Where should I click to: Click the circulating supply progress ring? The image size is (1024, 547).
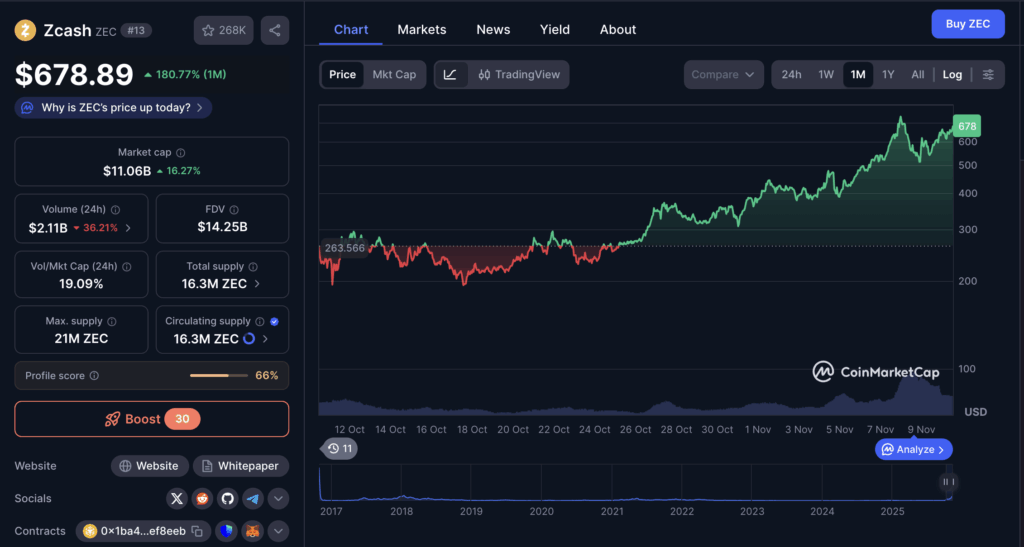(249, 339)
